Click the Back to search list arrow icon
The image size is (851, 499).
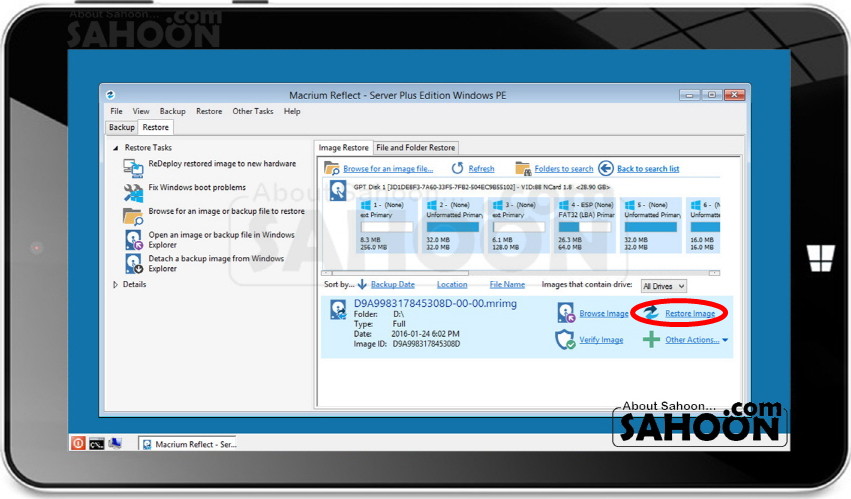pos(606,168)
